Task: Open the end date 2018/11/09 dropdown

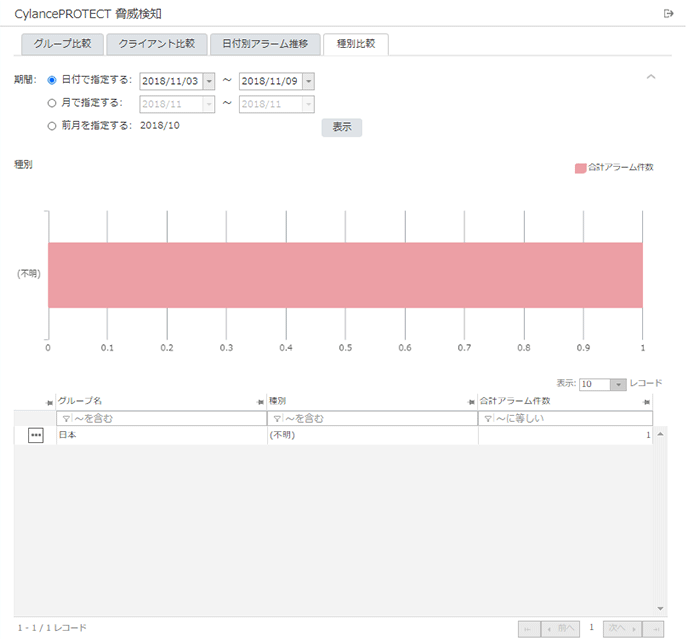Action: click(x=308, y=81)
